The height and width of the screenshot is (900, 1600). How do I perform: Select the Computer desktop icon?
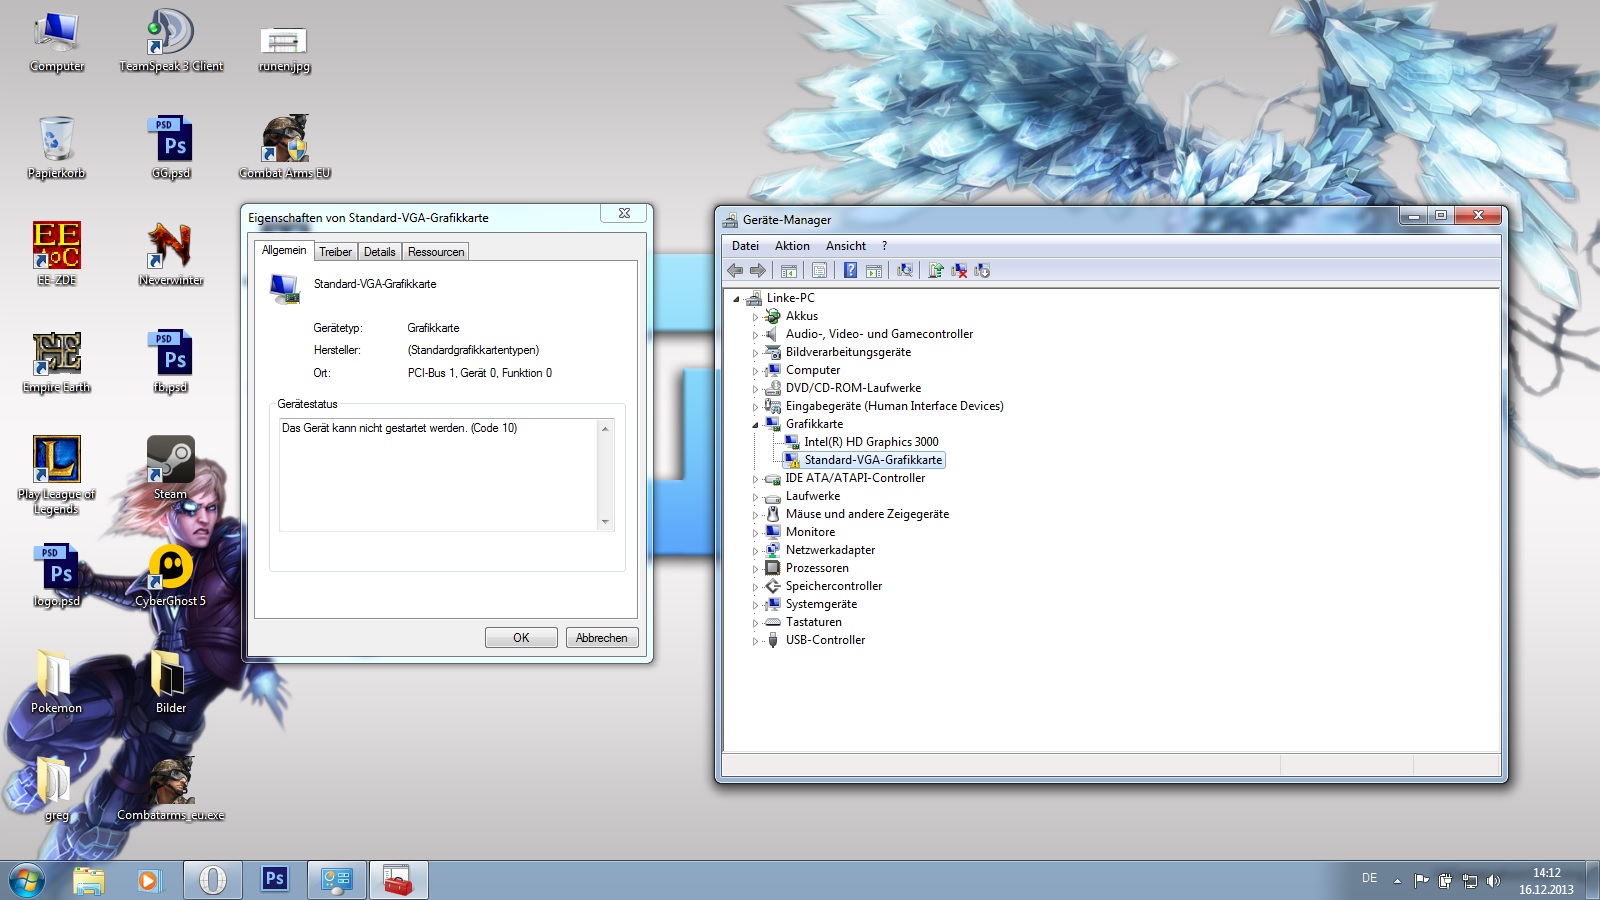(x=57, y=41)
